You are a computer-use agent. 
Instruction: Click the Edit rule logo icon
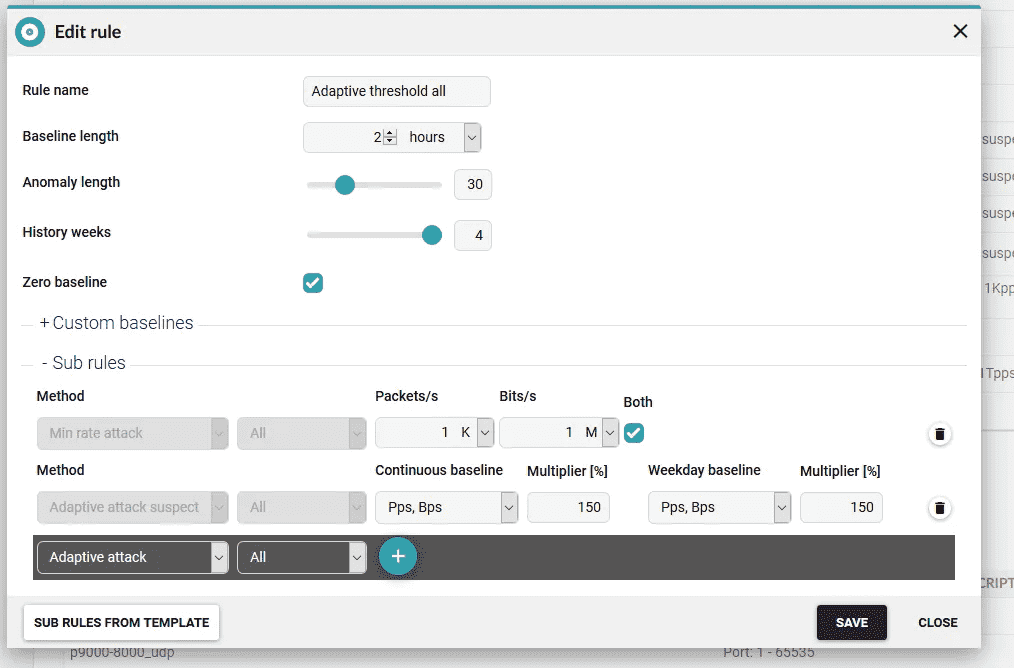click(x=30, y=32)
